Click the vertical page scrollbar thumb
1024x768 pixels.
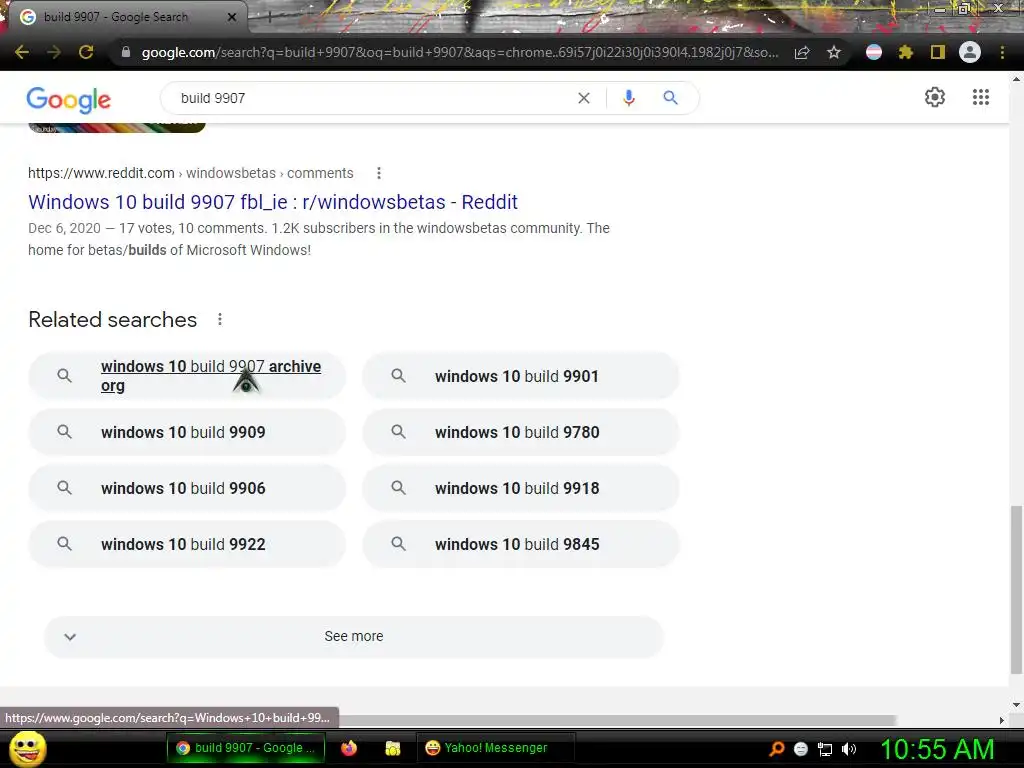coord(1016,589)
